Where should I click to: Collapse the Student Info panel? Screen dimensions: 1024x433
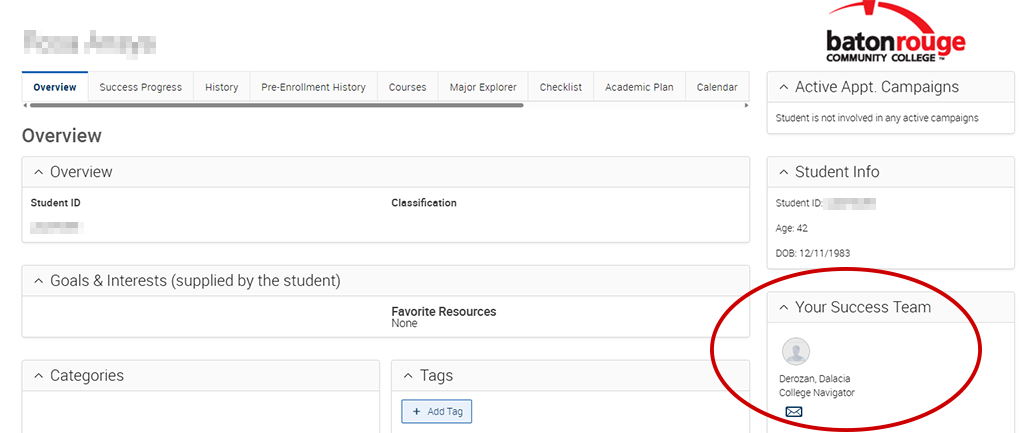pyautogui.click(x=783, y=172)
